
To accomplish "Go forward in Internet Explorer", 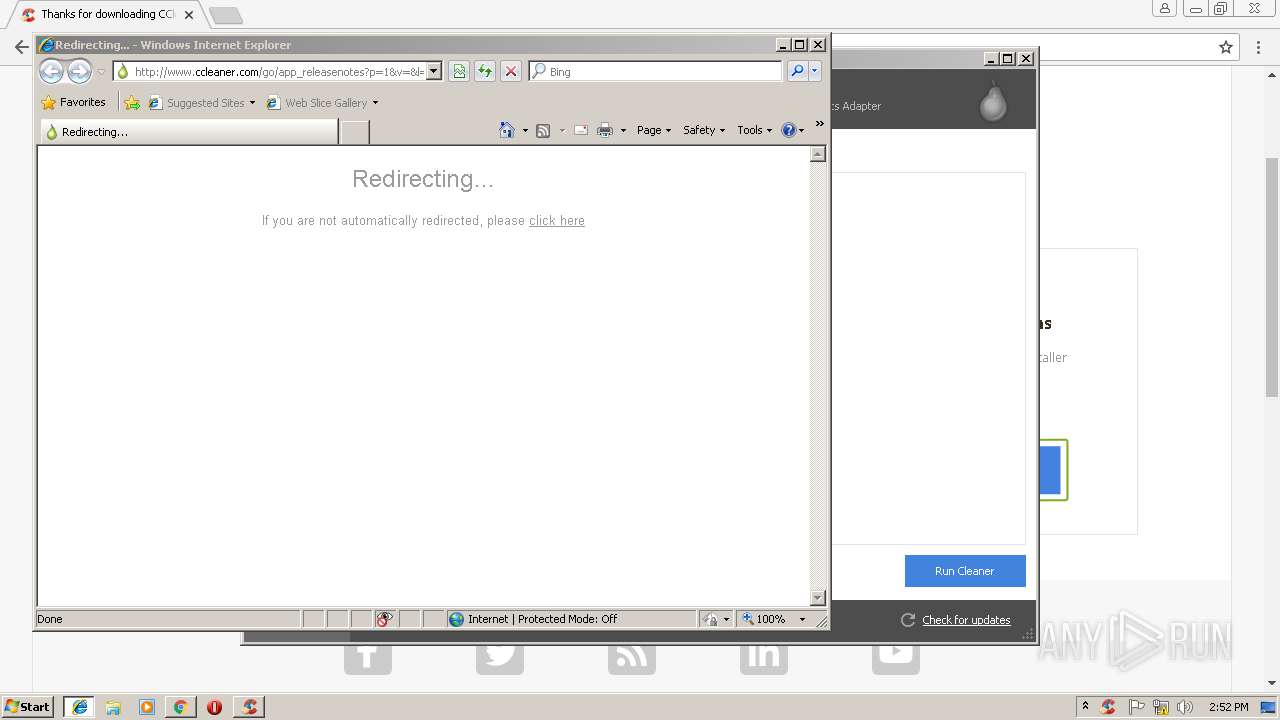I will pyautogui.click(x=79, y=71).
